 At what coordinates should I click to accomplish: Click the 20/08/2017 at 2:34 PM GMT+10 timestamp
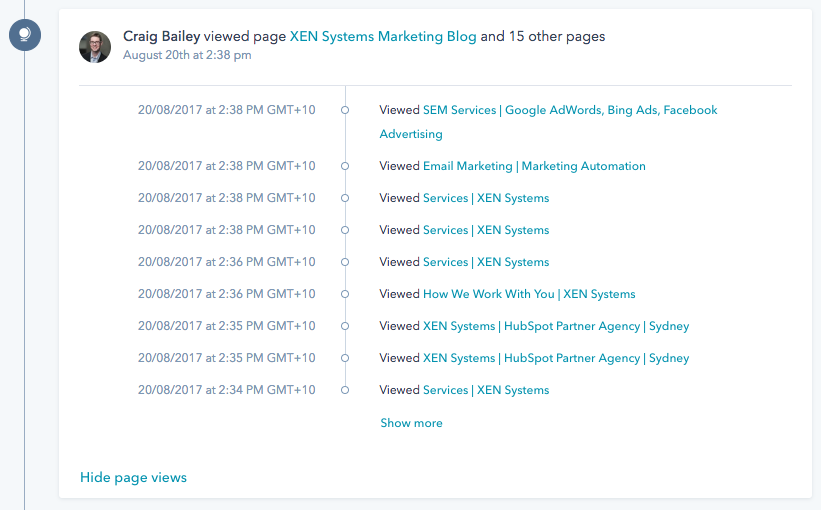pos(227,390)
